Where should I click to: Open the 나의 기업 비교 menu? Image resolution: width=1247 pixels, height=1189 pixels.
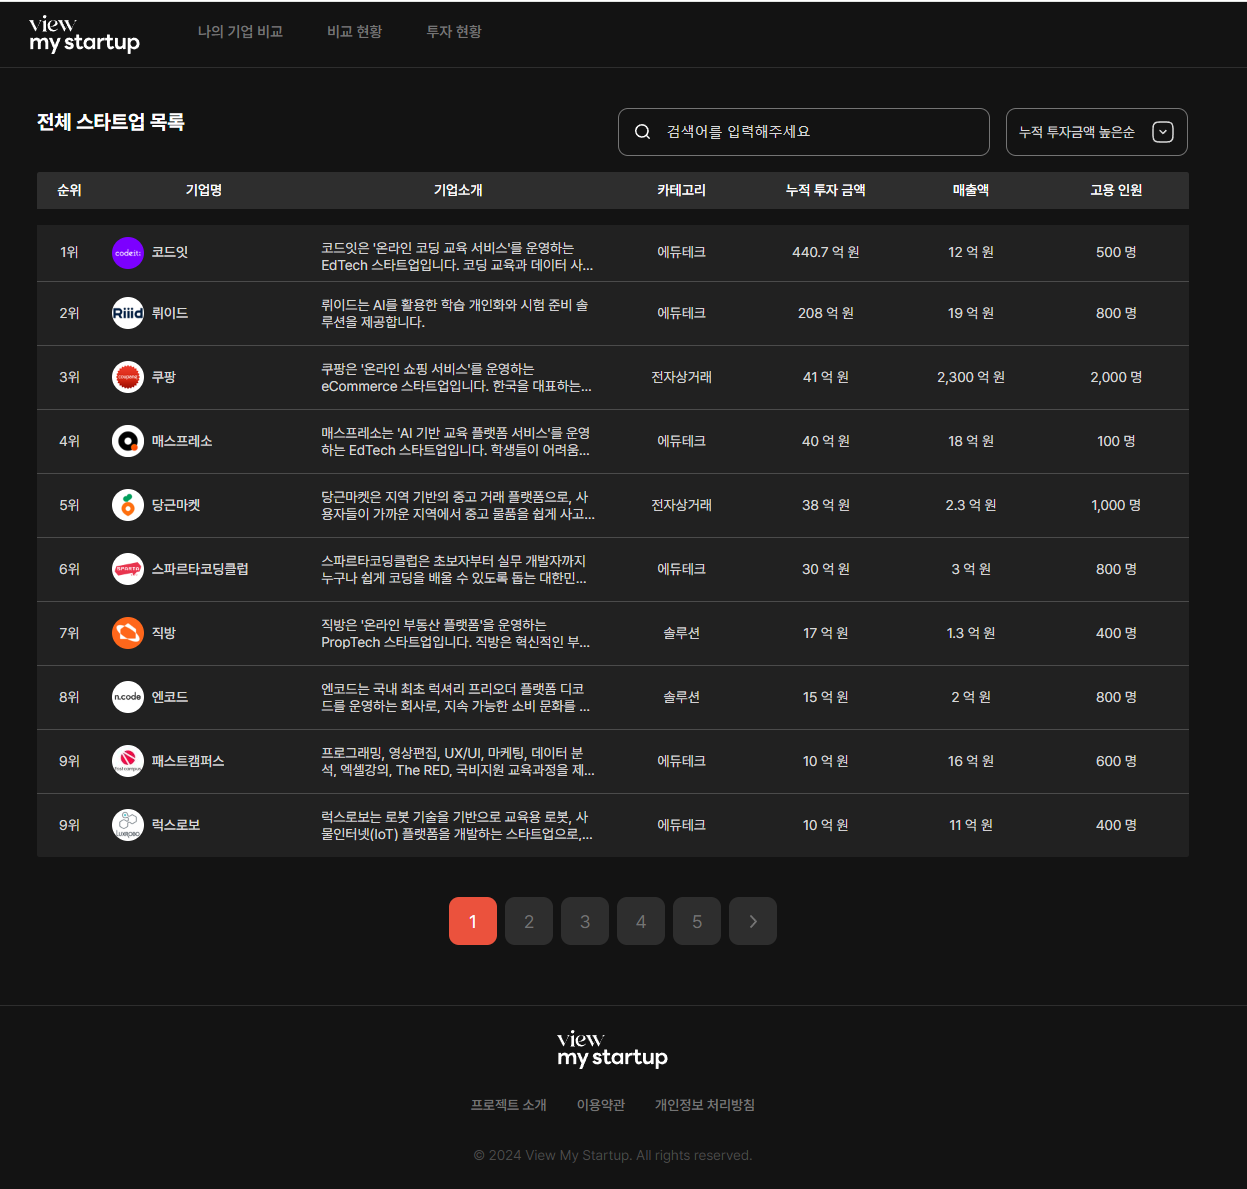pyautogui.click(x=240, y=32)
